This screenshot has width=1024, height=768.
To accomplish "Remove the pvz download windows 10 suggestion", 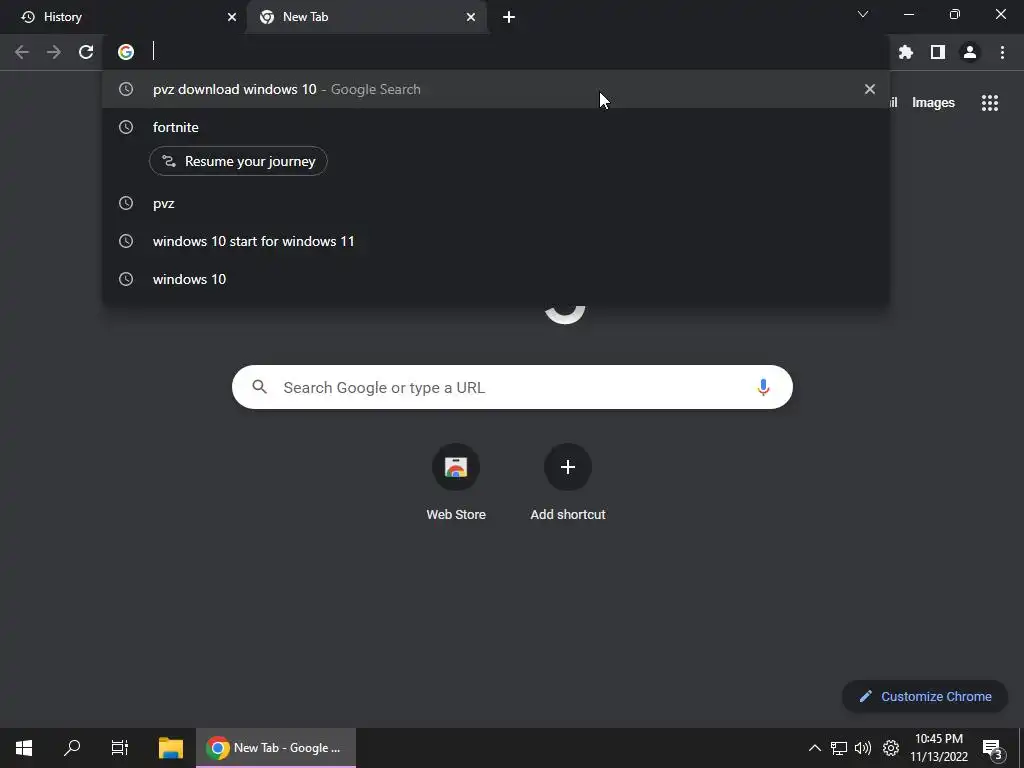I will click(870, 89).
